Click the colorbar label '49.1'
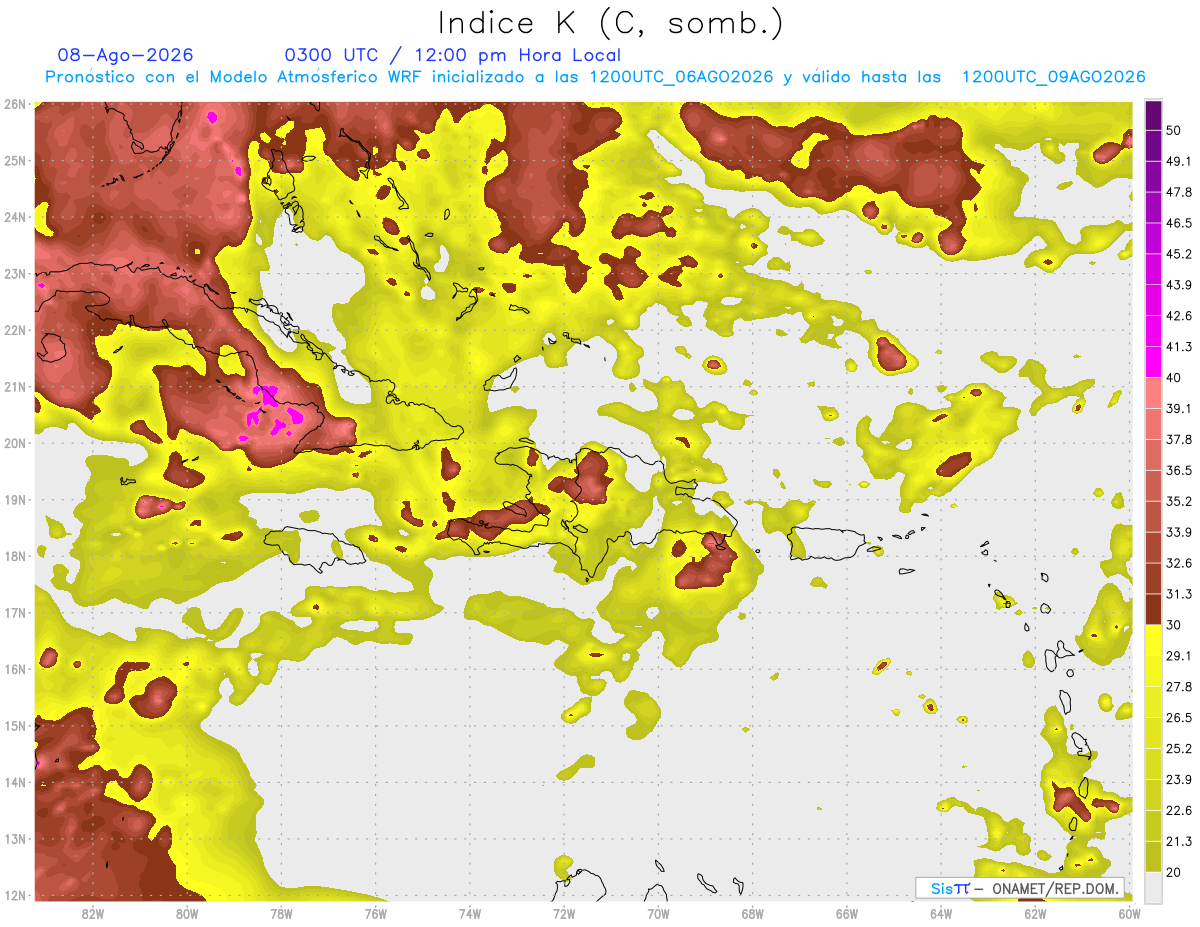The width and height of the screenshot is (1200, 927). click(1178, 161)
